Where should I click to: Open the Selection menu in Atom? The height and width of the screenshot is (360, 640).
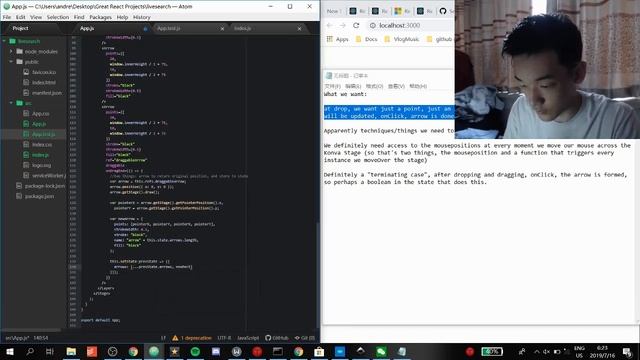pos(58,17)
